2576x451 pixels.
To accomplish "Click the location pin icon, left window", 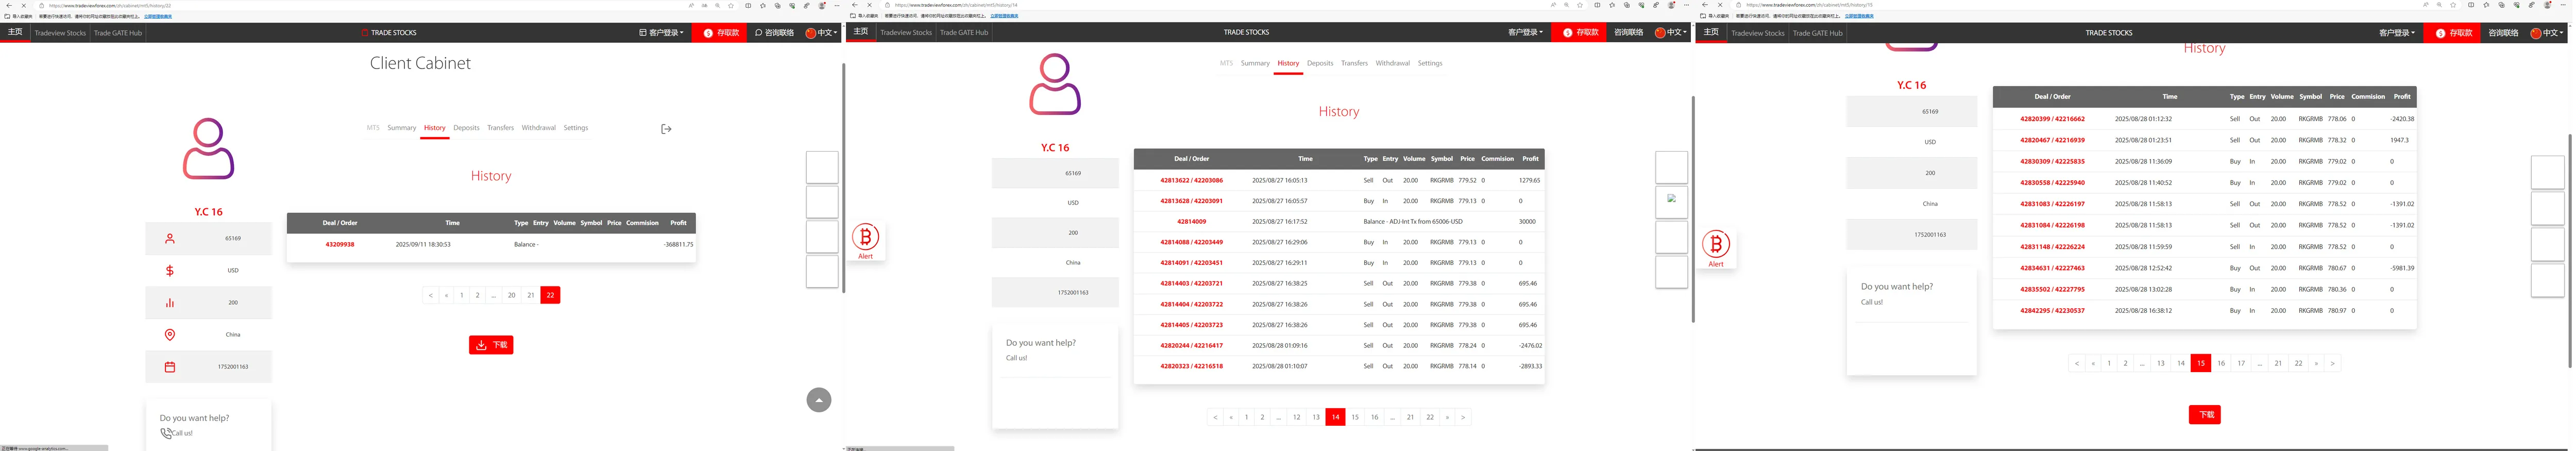I will point(170,335).
